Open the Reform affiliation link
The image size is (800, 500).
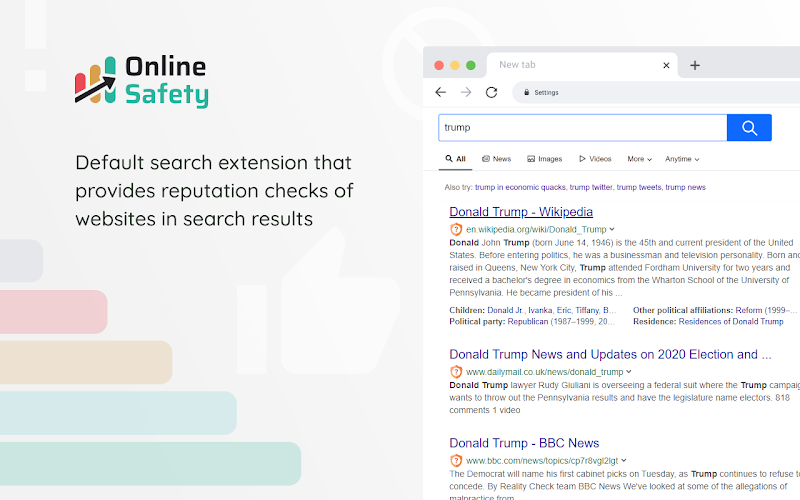pos(748,310)
